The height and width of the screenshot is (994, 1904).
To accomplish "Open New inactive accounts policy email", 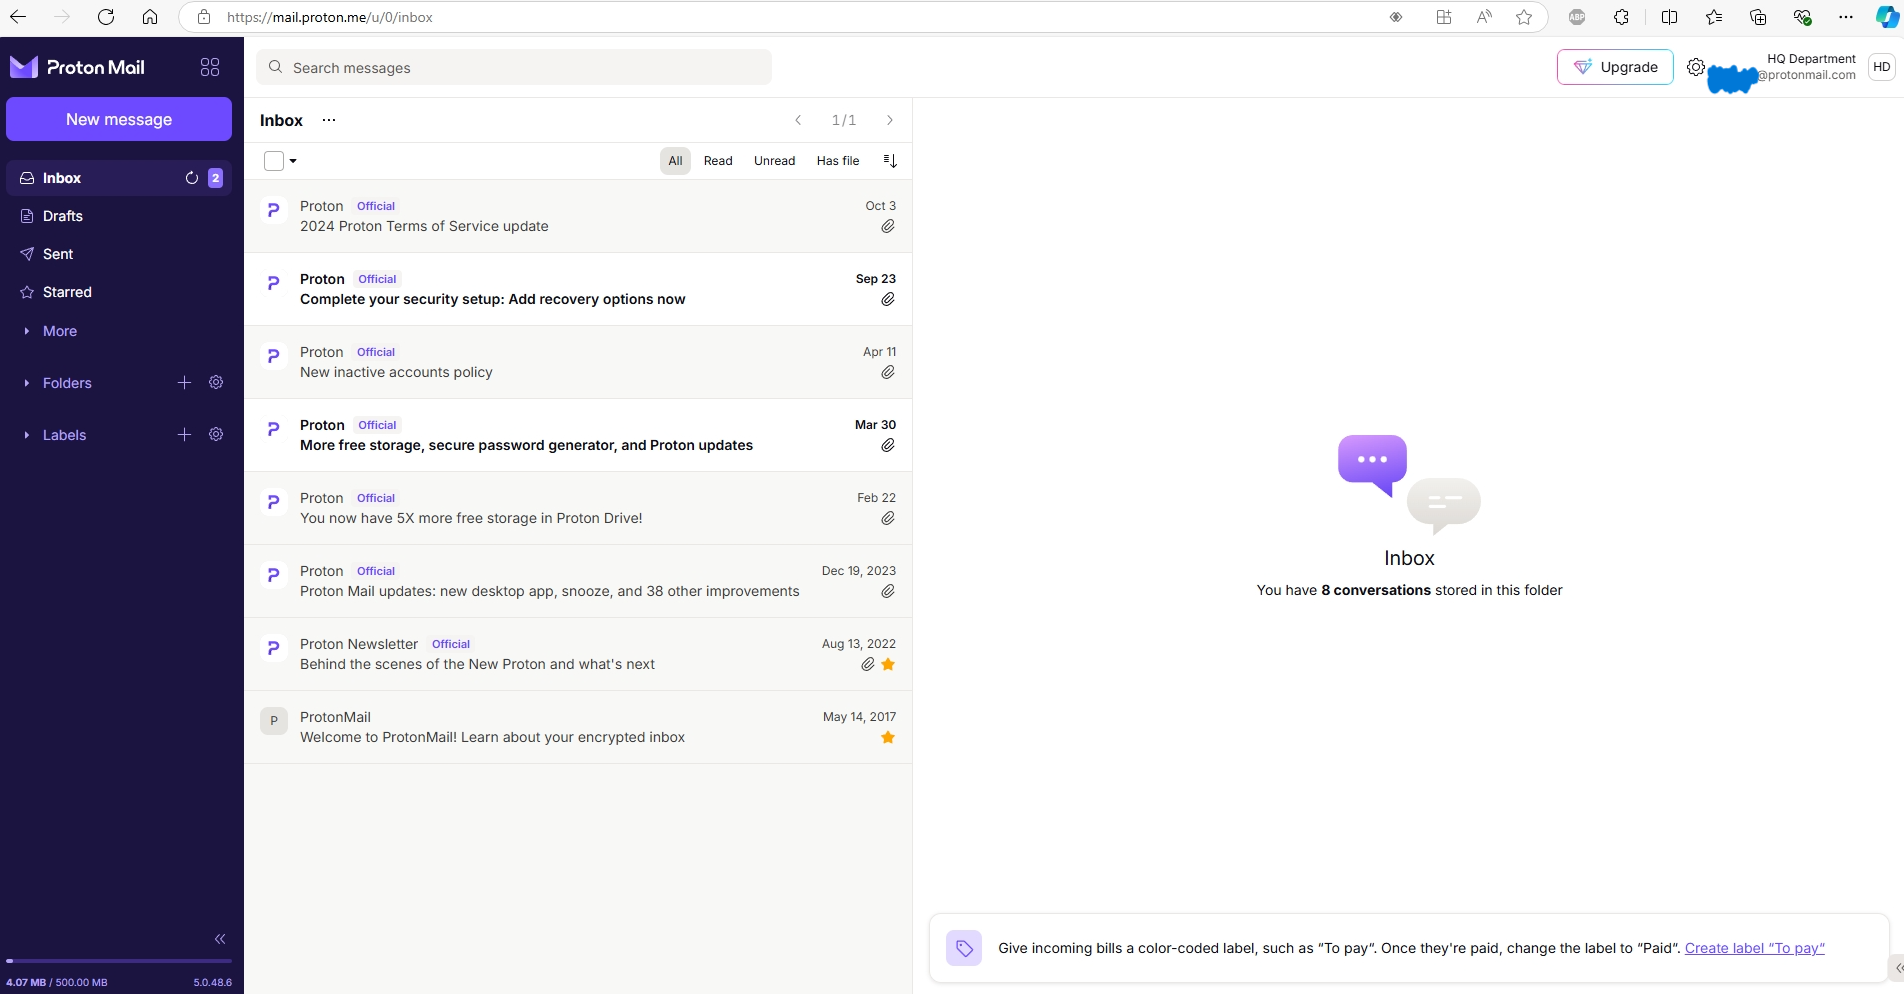I will pyautogui.click(x=578, y=362).
